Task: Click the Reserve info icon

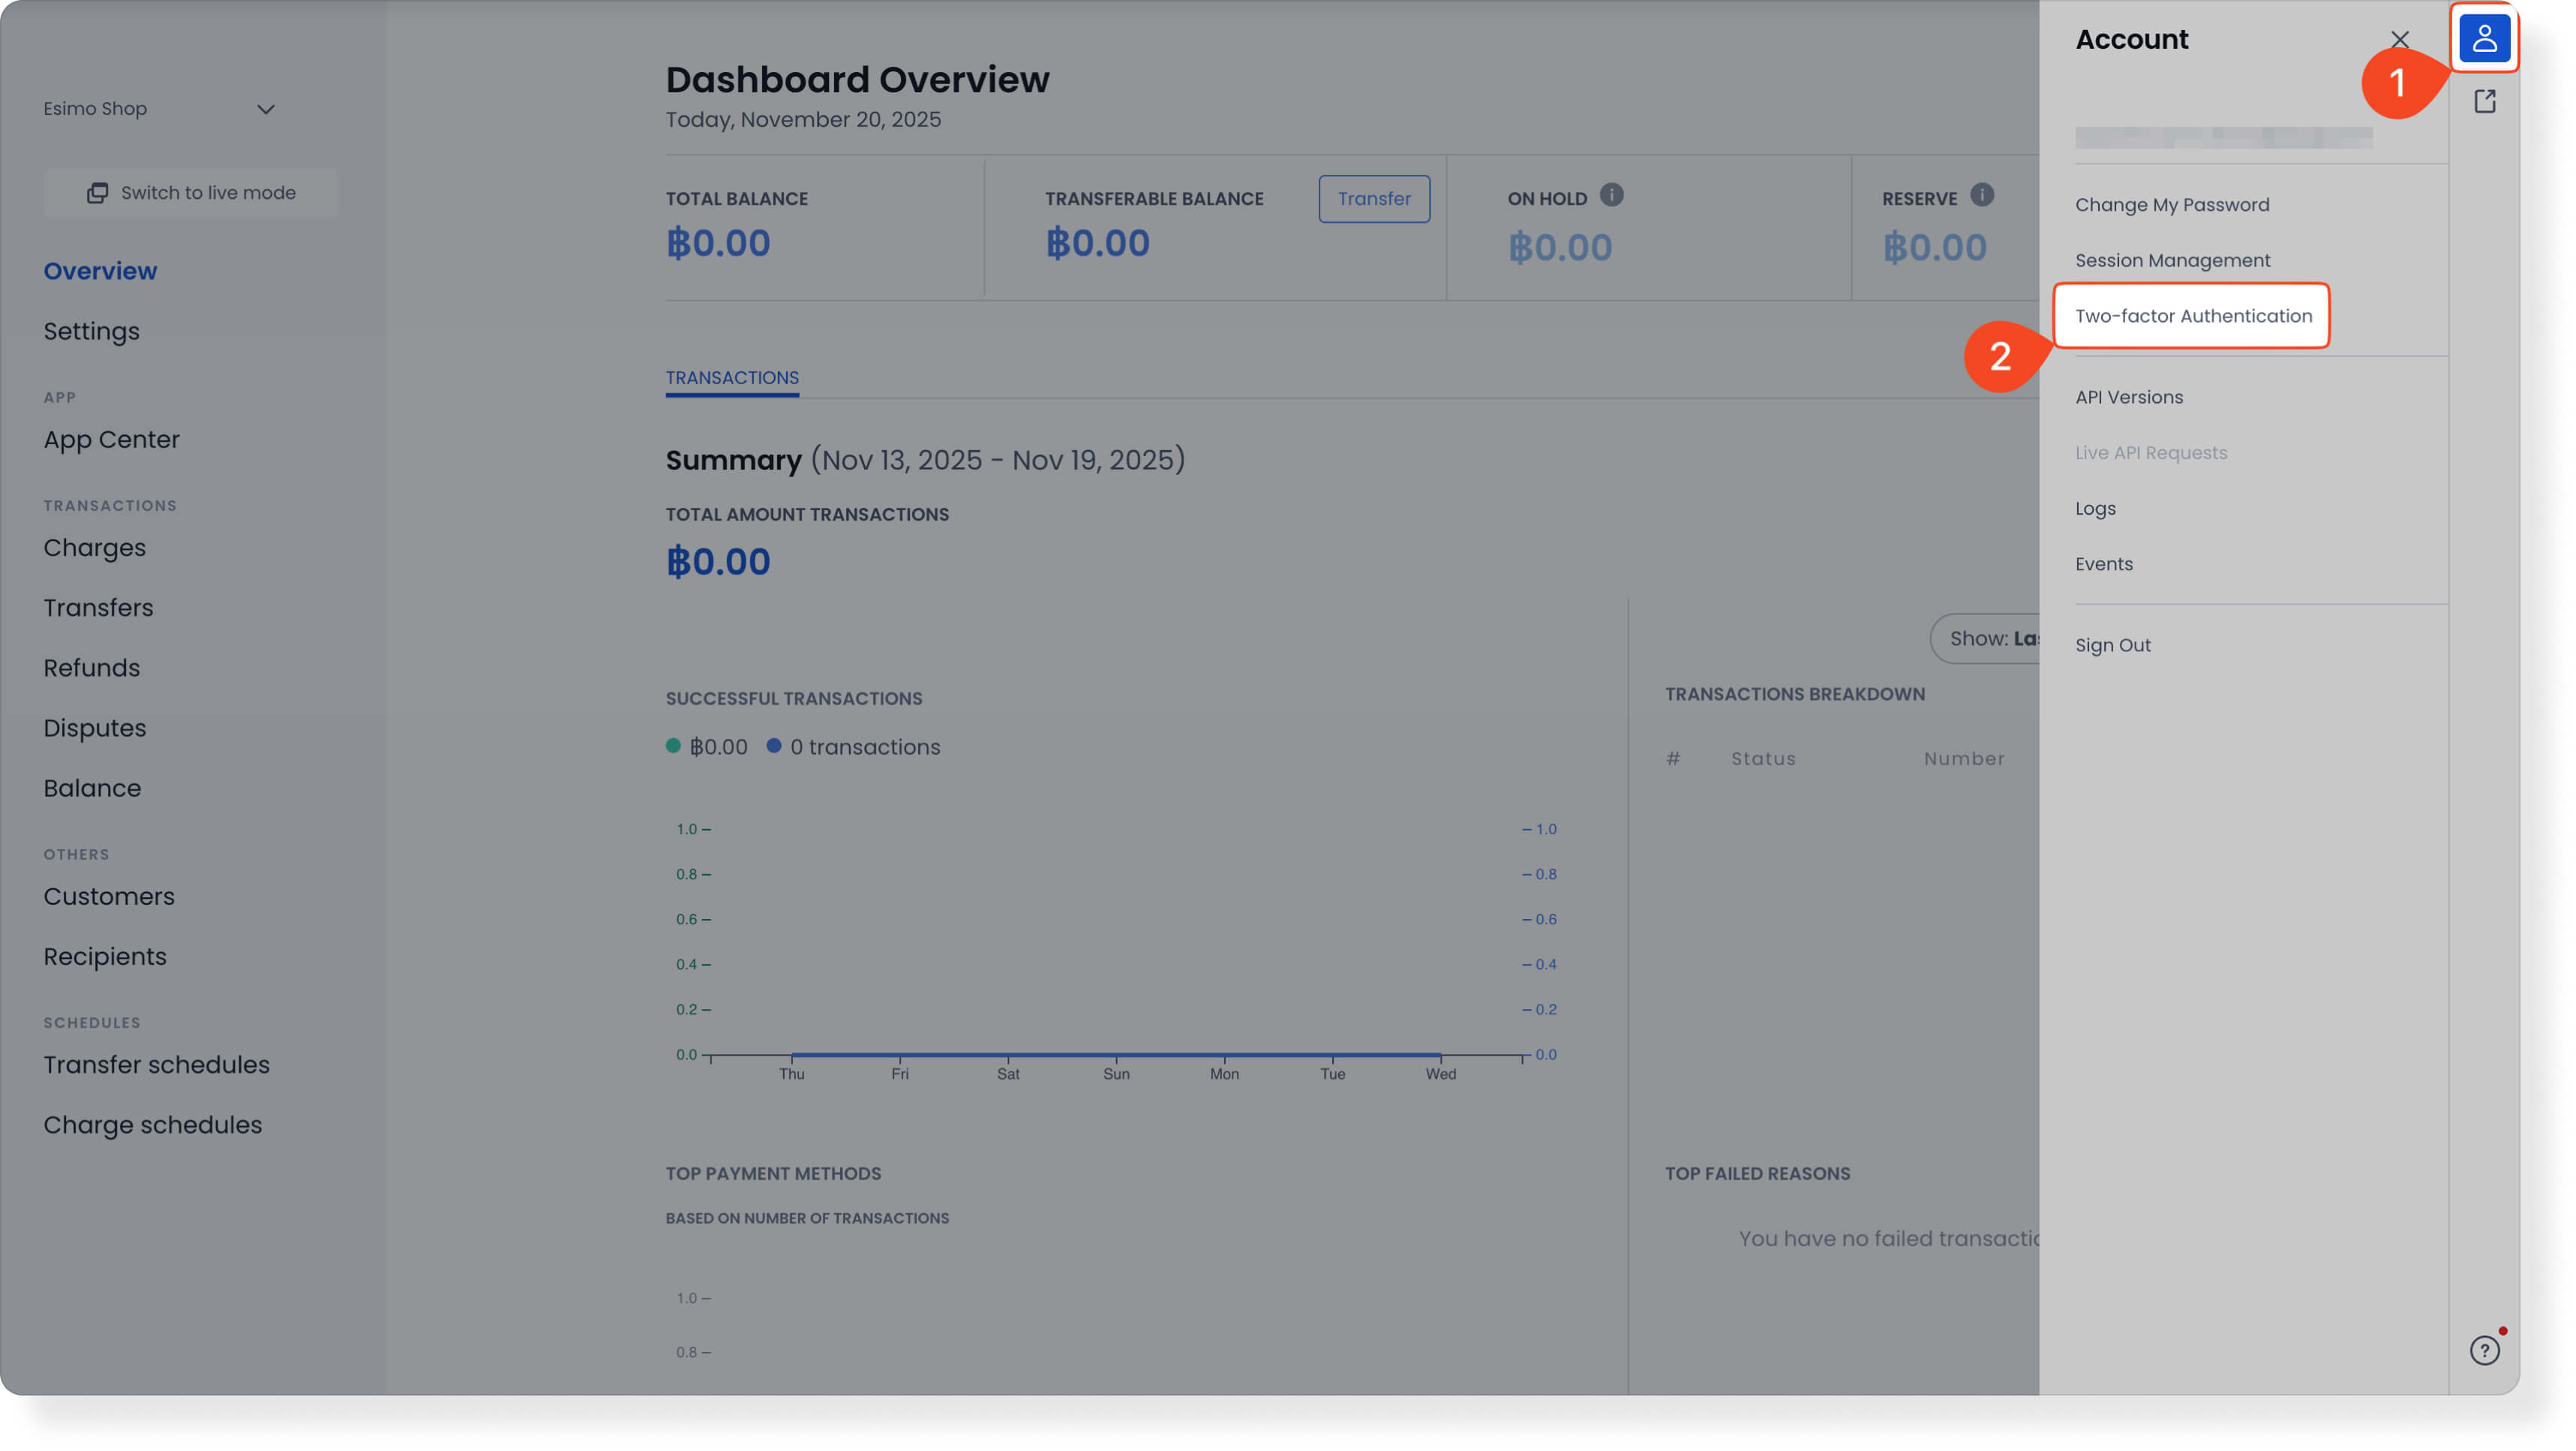Action: pyautogui.click(x=1981, y=195)
